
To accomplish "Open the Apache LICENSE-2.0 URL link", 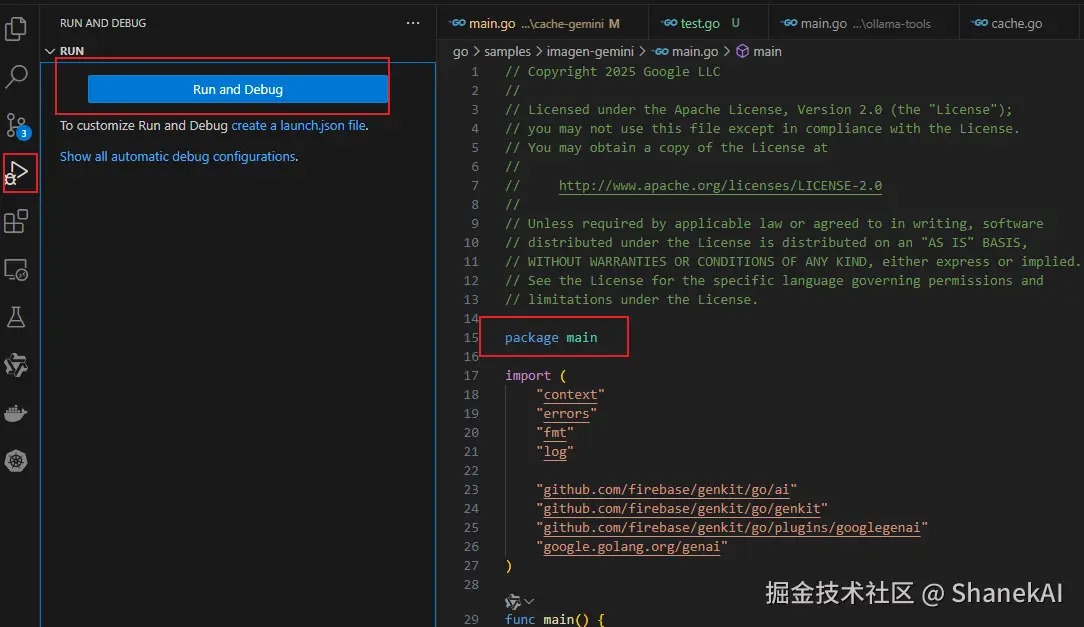I will (720, 185).
